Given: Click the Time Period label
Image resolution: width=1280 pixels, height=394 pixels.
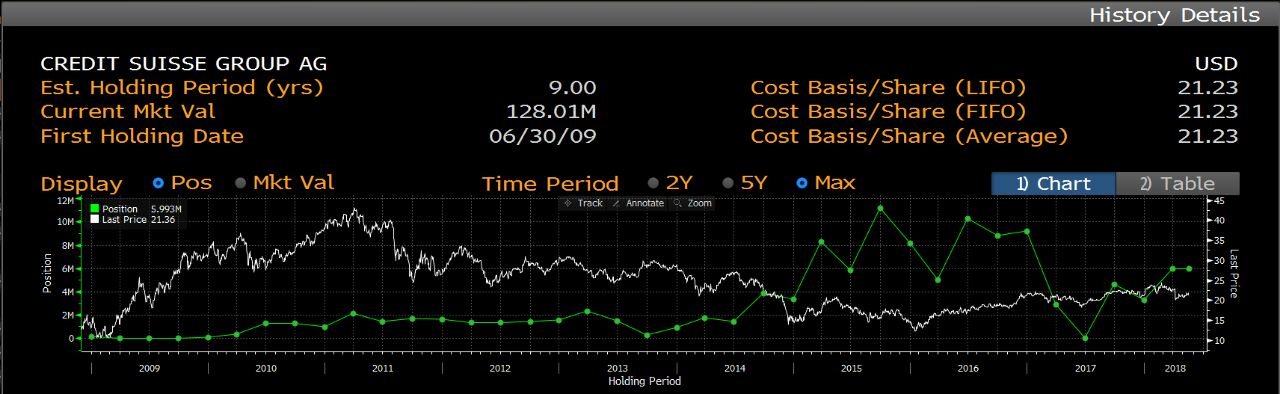Looking at the screenshot, I should tap(550, 184).
